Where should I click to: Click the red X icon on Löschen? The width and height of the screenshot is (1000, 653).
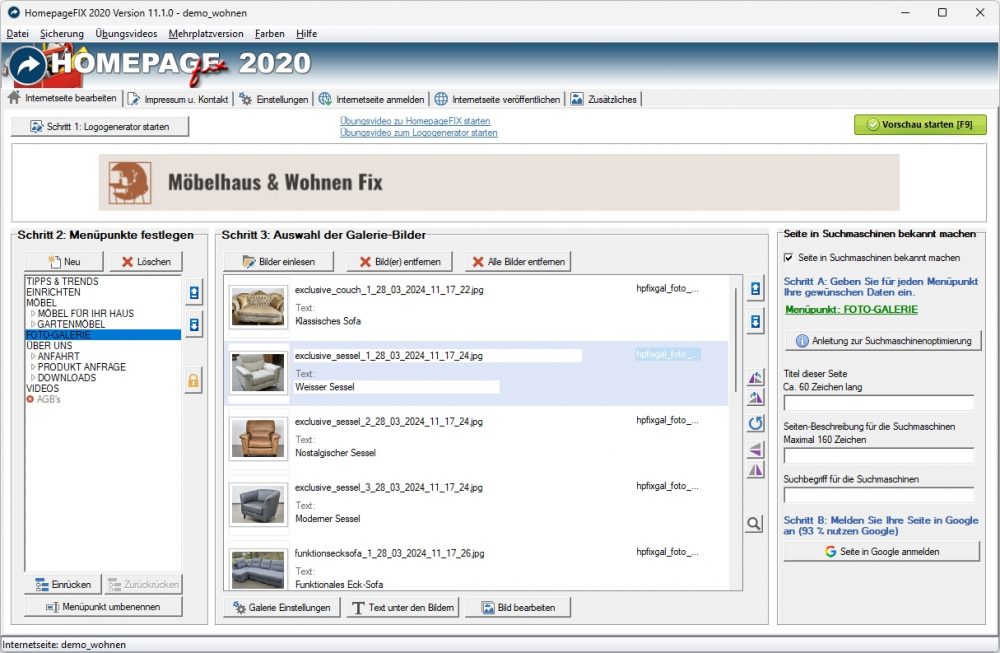pyautogui.click(x=127, y=261)
